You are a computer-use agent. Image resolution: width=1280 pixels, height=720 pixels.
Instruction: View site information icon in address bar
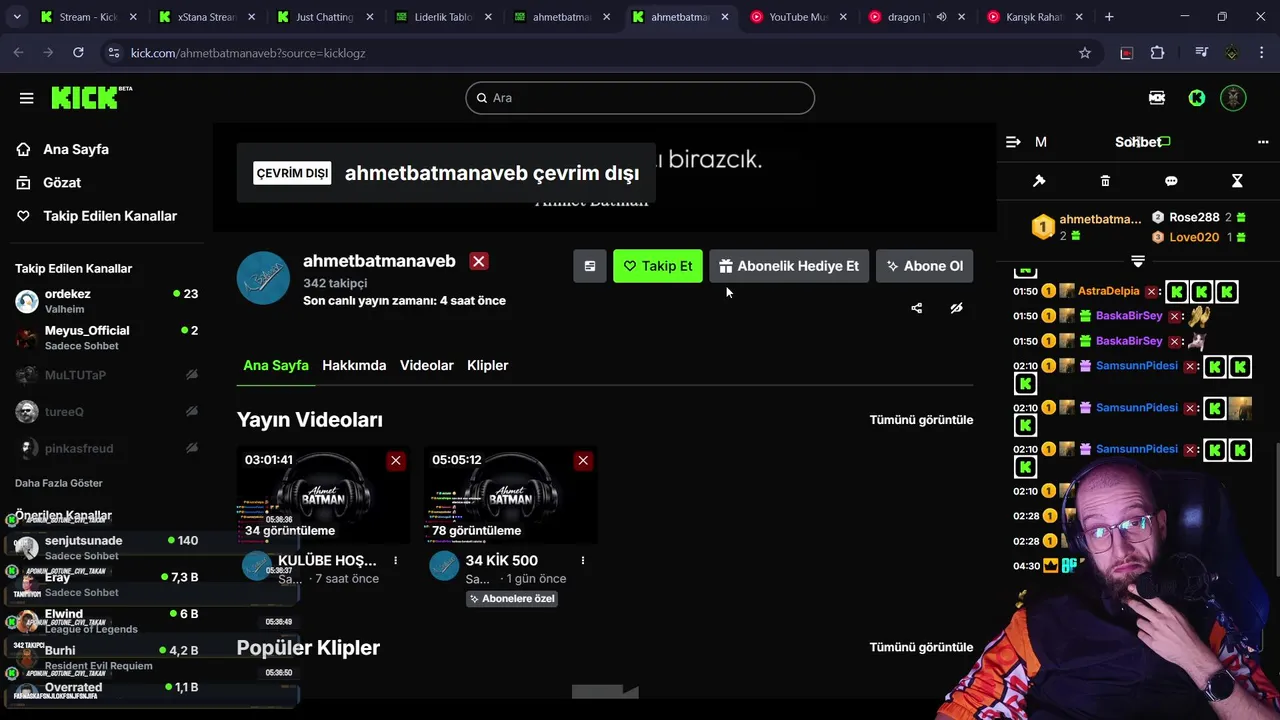coord(113,53)
